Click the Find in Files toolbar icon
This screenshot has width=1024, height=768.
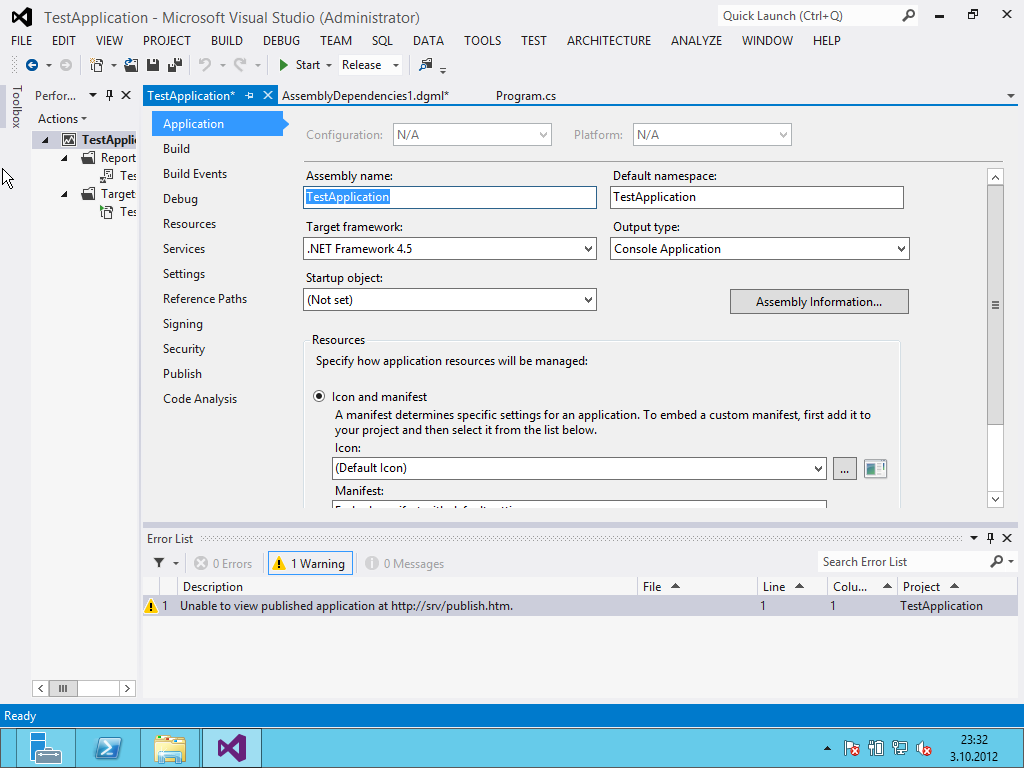click(426, 65)
